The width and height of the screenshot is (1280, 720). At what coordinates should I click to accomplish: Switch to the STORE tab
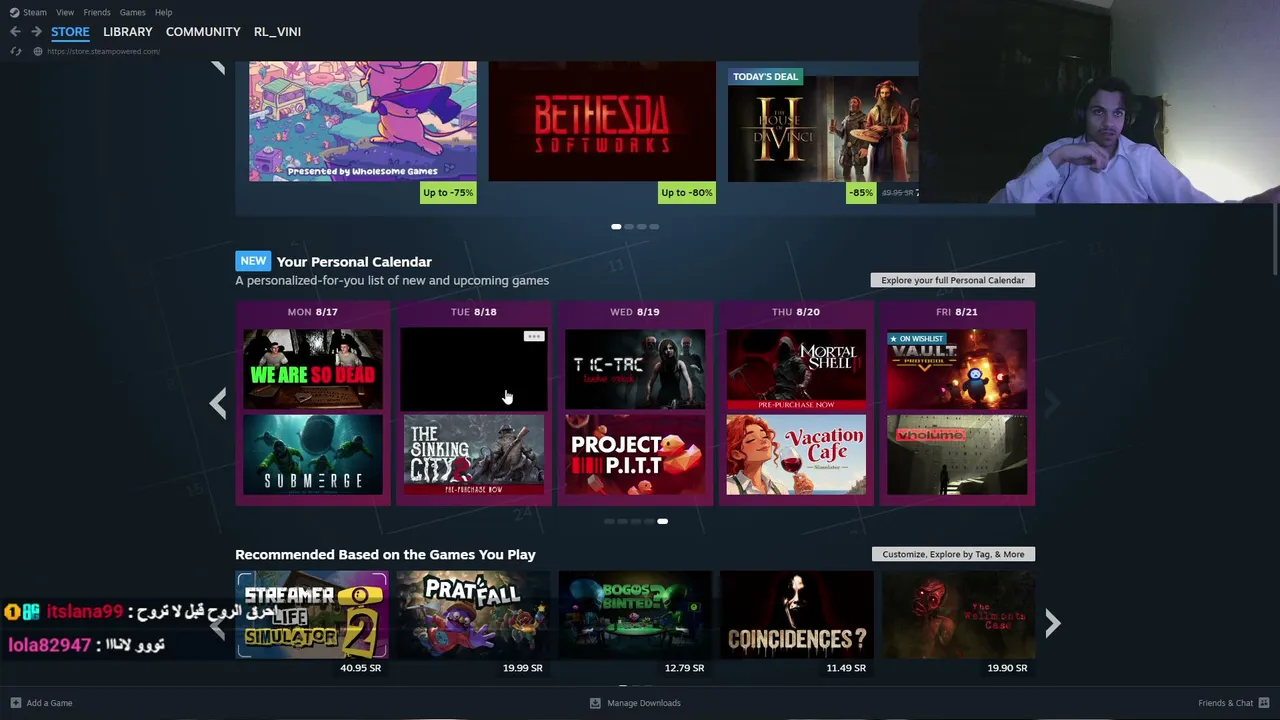coord(70,32)
